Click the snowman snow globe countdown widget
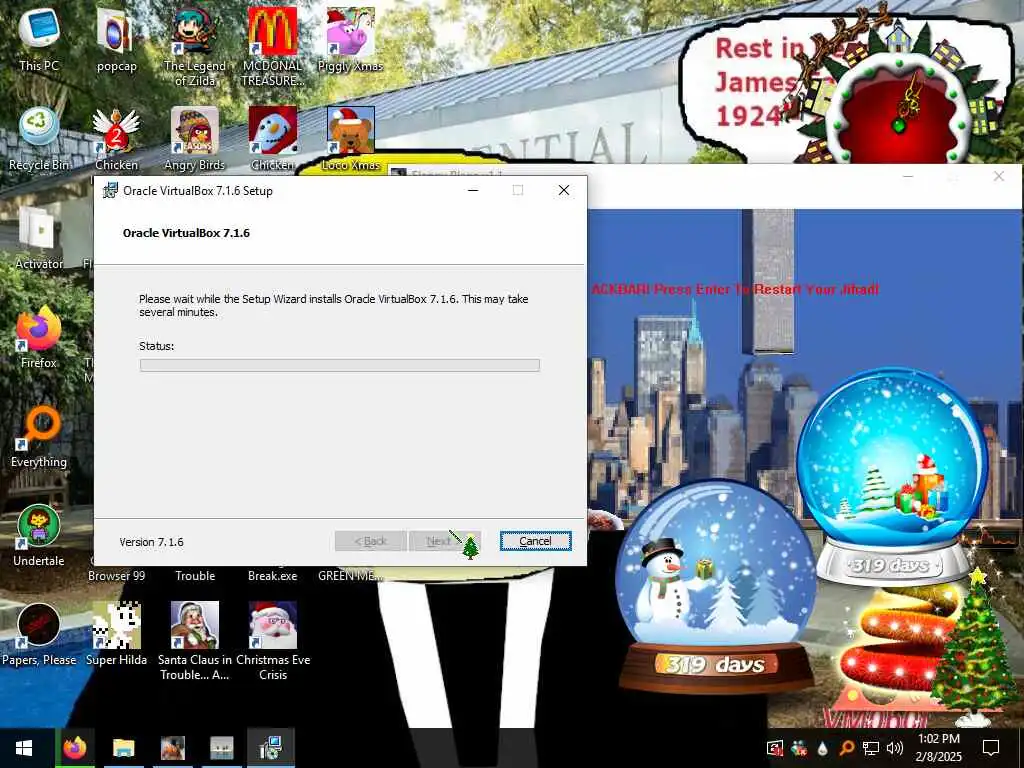This screenshot has height=768, width=1024. point(716,586)
